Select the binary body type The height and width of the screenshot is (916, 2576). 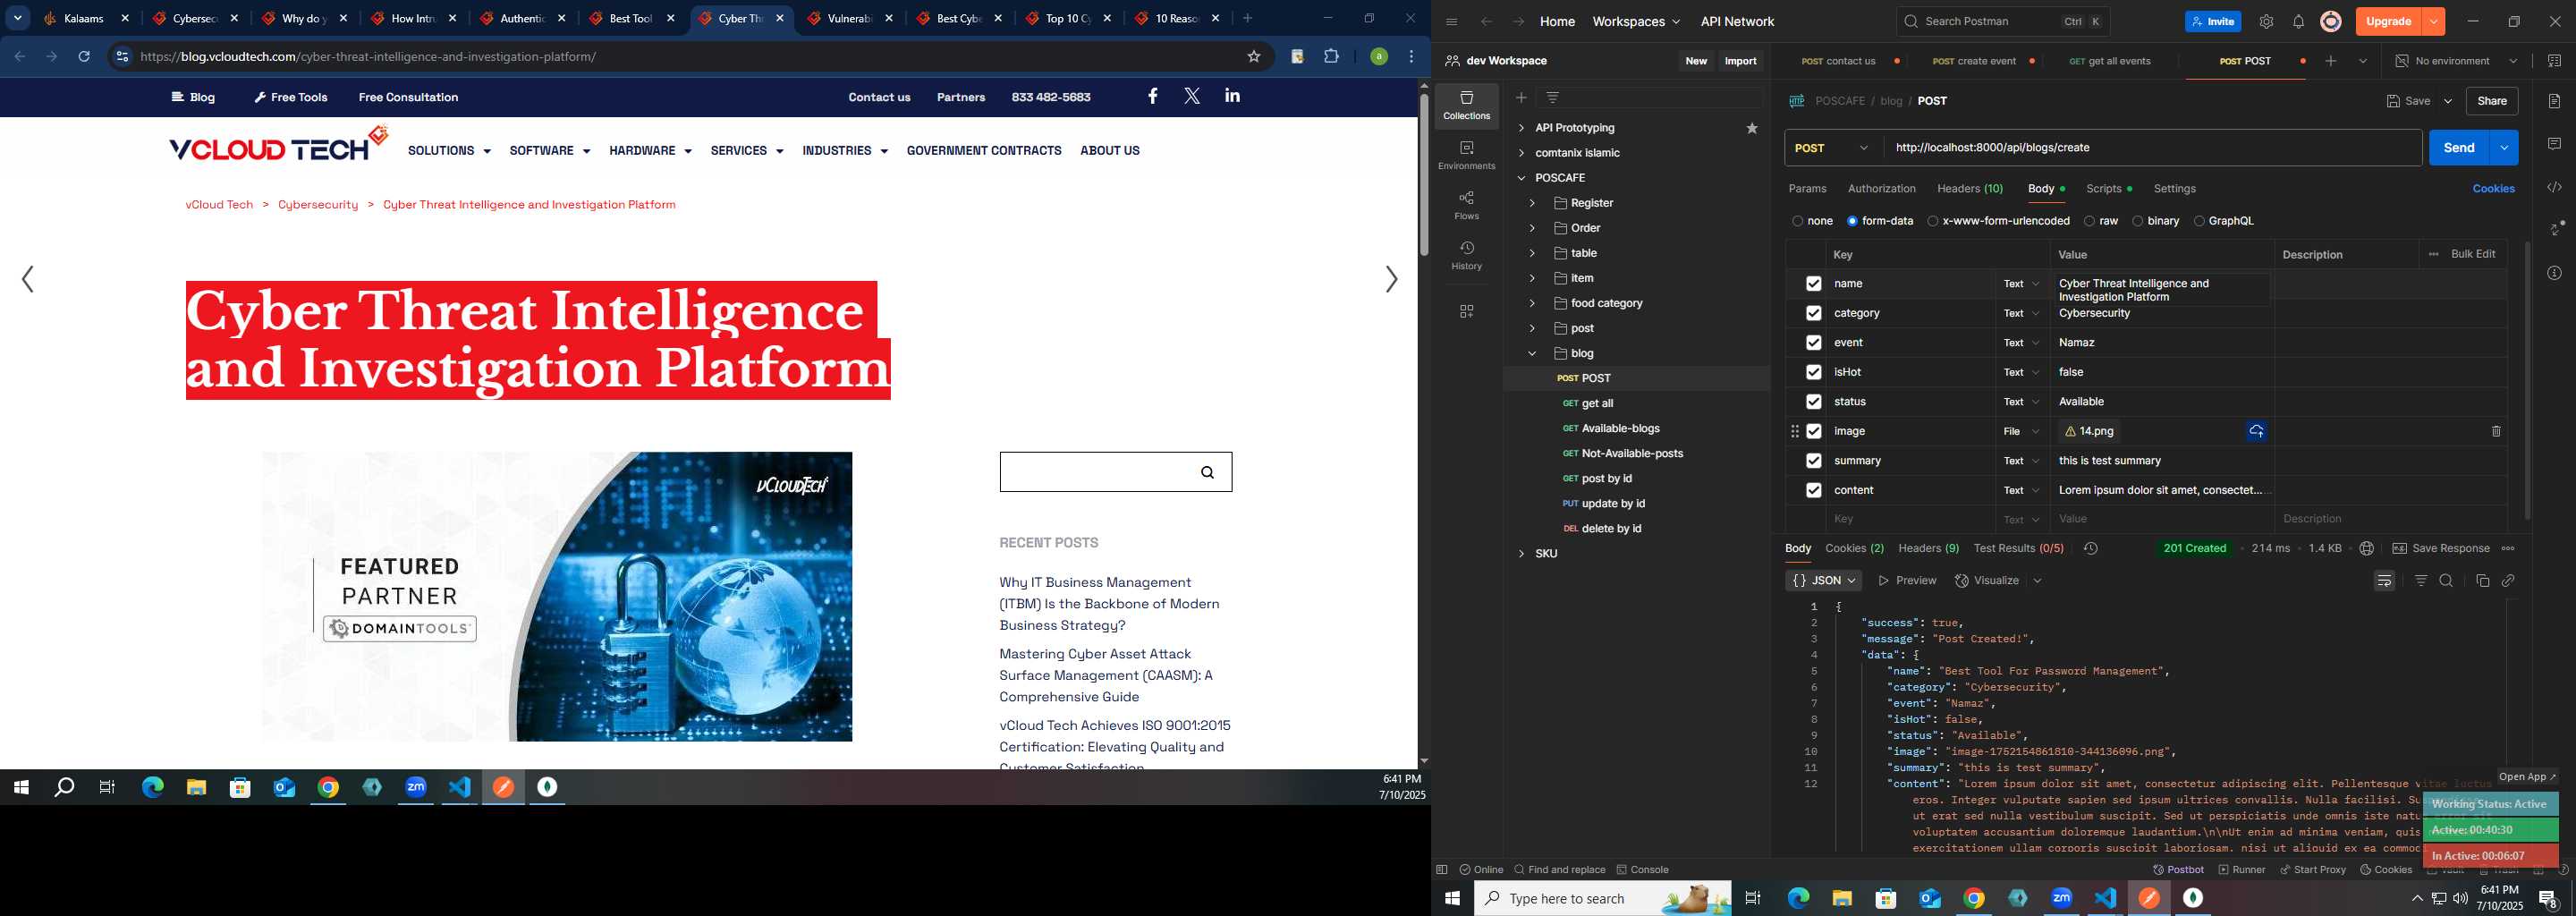(x=2137, y=221)
